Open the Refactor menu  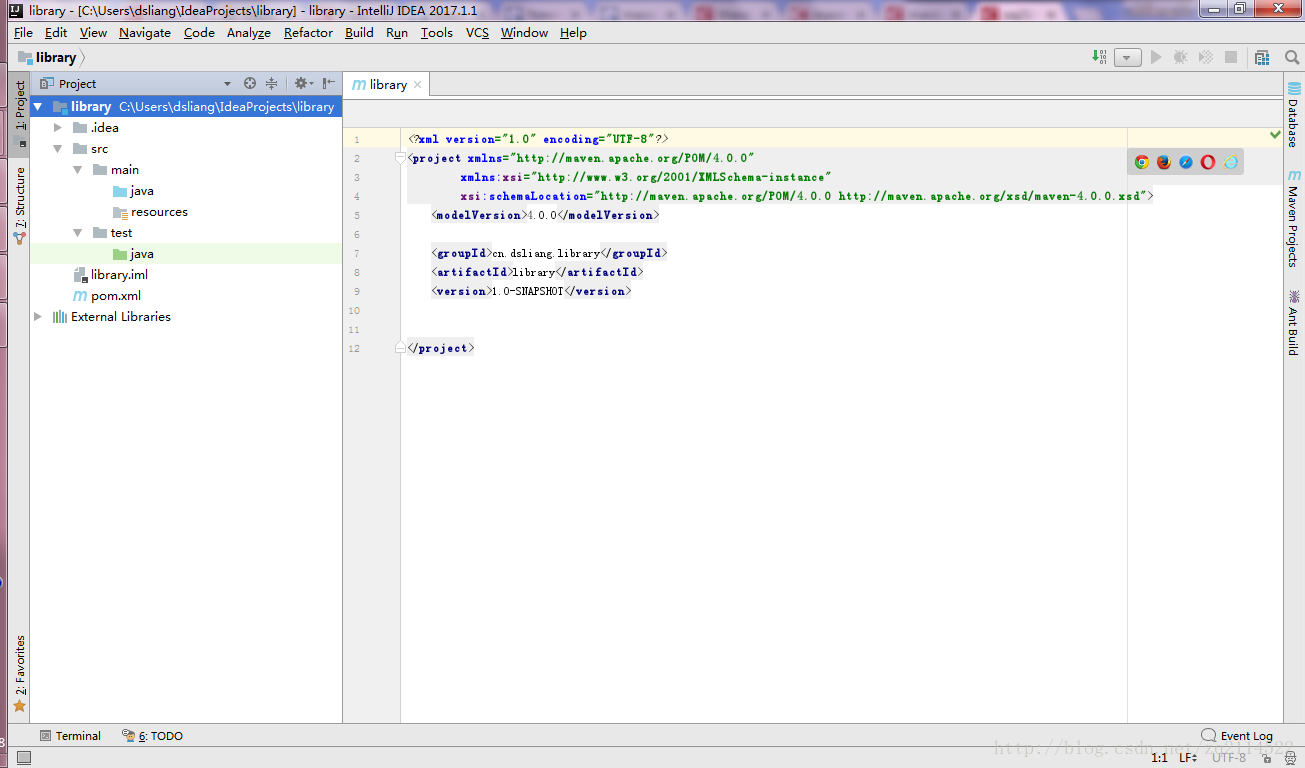pyautogui.click(x=308, y=33)
